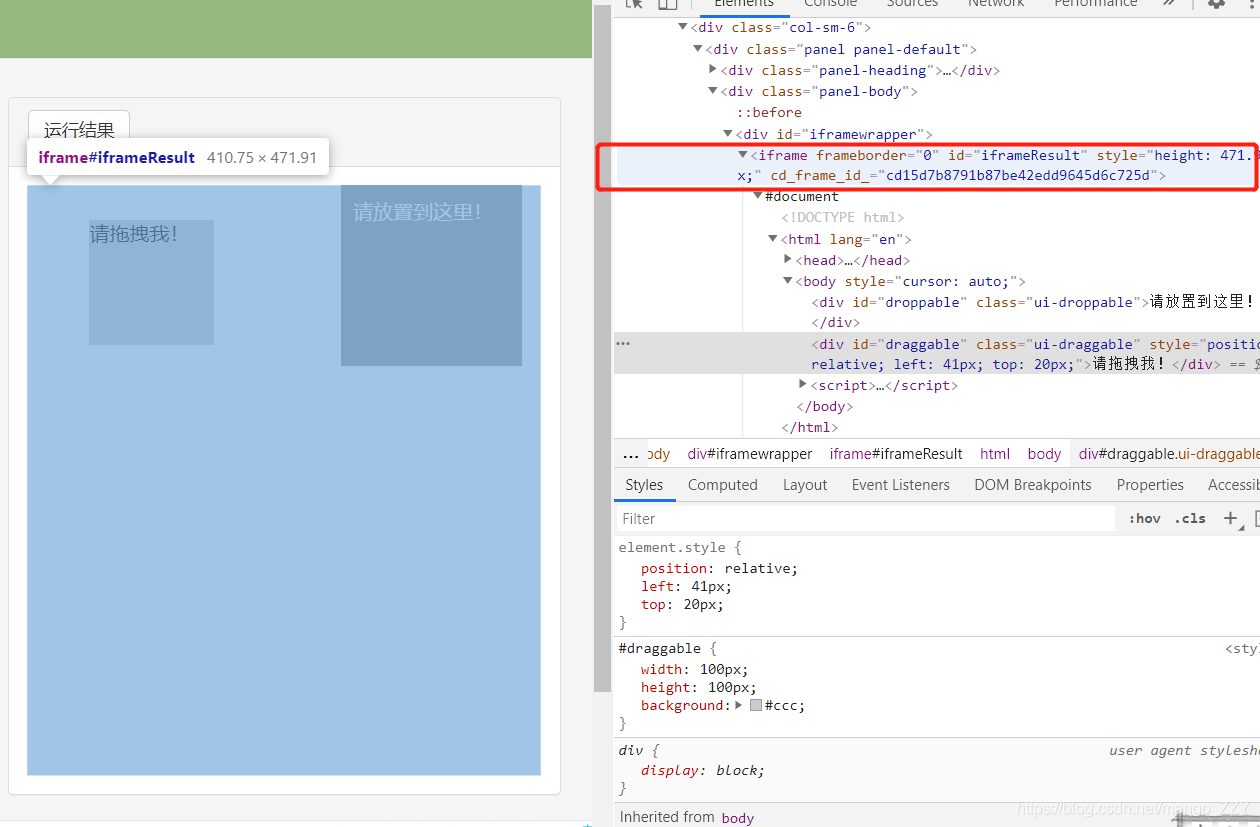
Task: Collapse the panel-body div node
Action: (x=713, y=91)
